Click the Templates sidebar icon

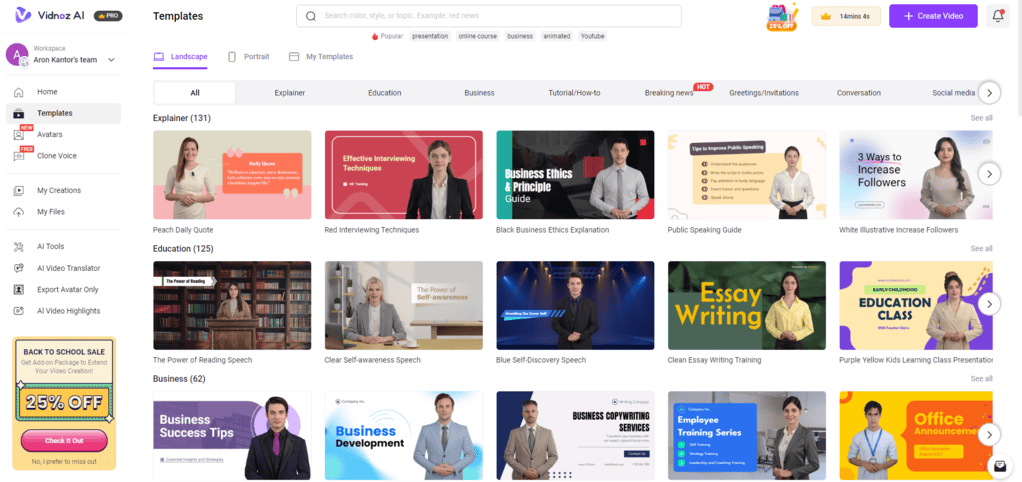(x=19, y=113)
